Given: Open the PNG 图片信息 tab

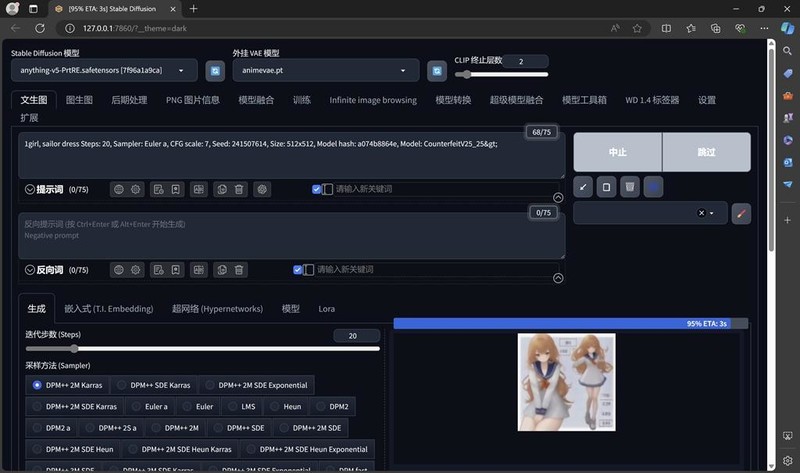Looking at the screenshot, I should click(192, 100).
